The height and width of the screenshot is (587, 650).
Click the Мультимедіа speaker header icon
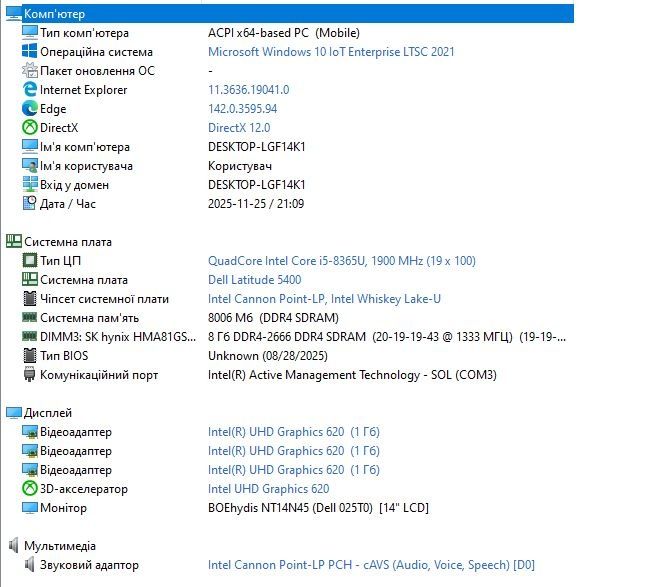point(14,546)
